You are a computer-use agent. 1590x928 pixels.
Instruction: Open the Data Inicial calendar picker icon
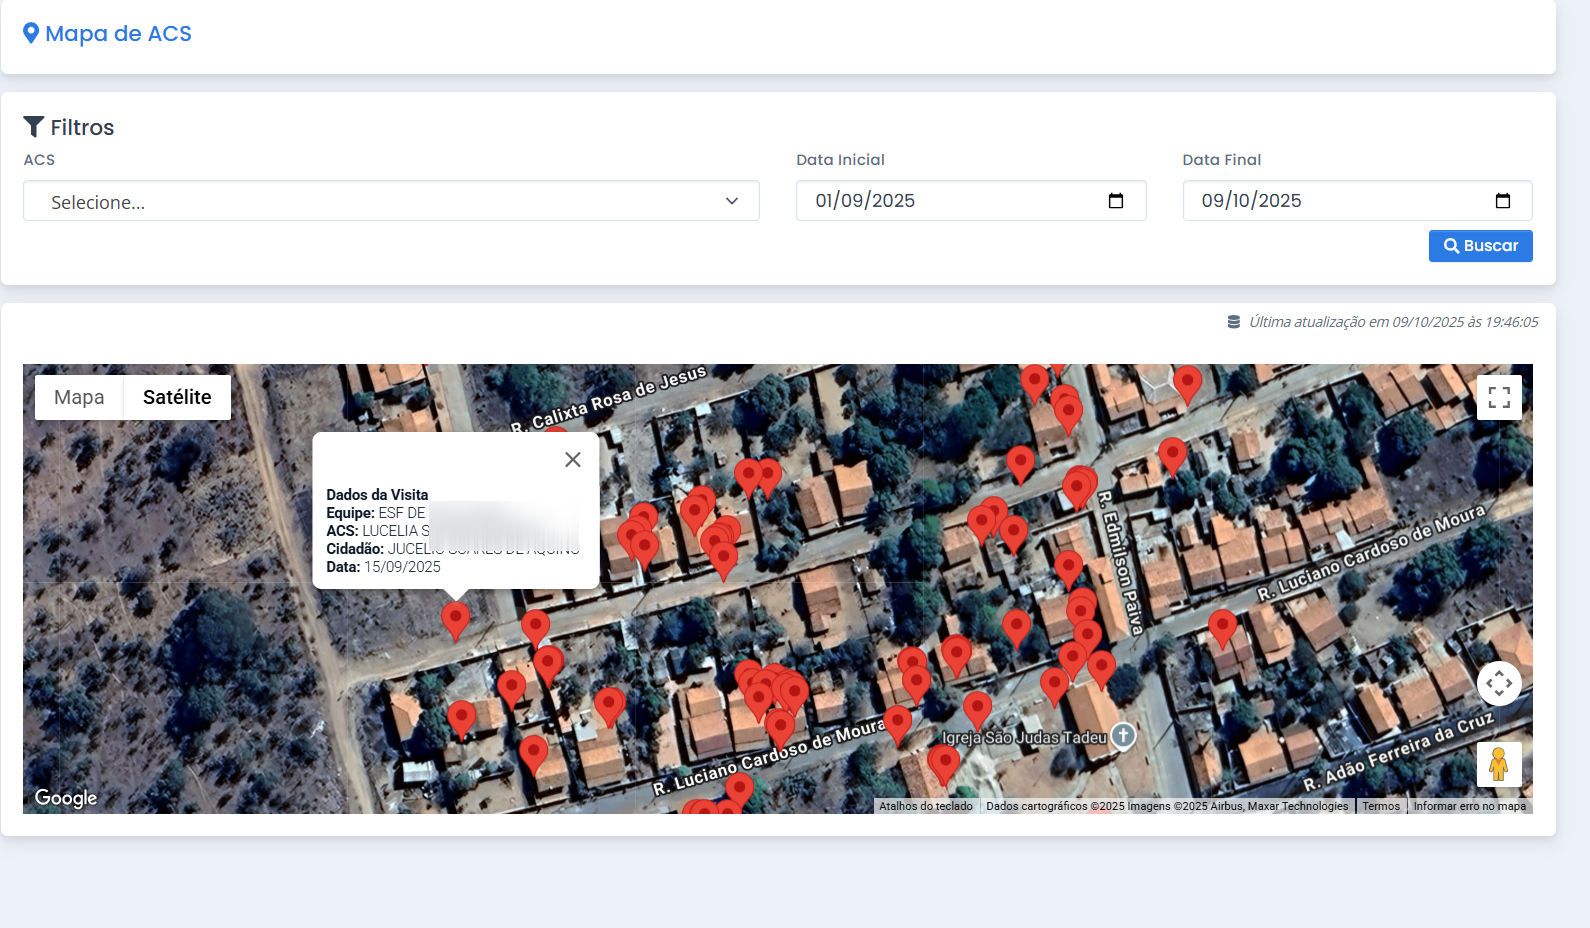click(1116, 201)
